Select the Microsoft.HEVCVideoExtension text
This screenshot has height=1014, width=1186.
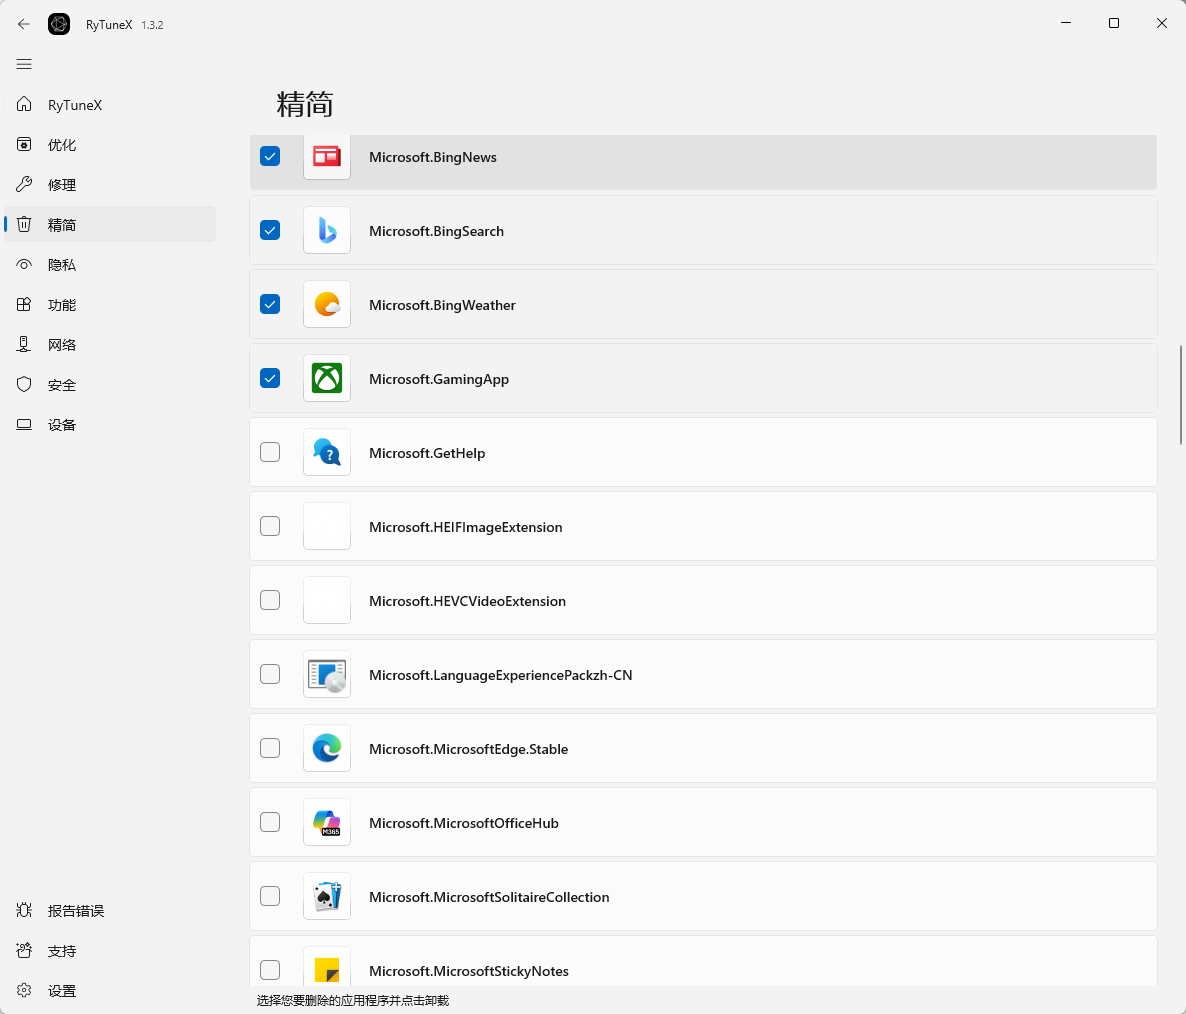tap(467, 602)
